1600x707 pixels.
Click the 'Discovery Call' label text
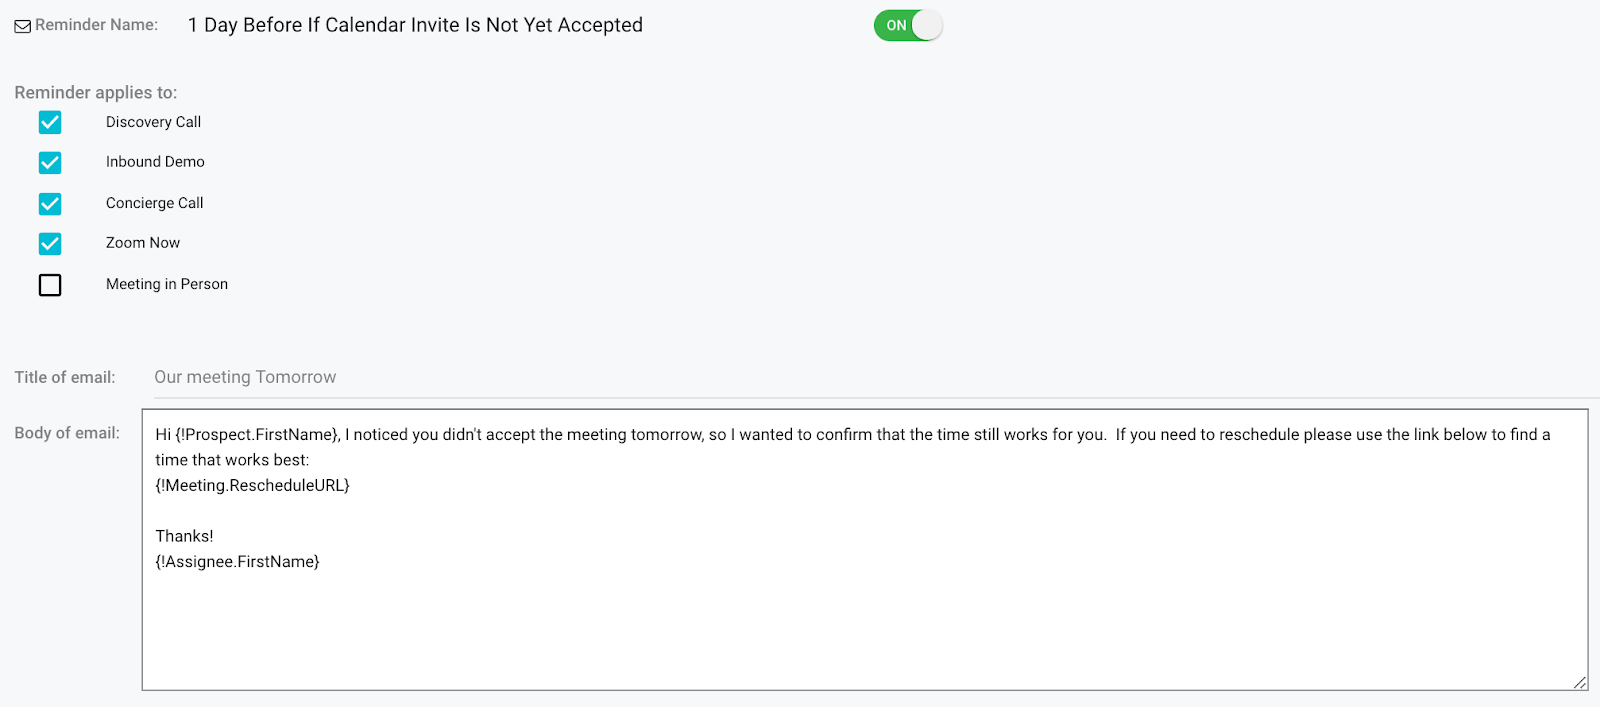153,122
